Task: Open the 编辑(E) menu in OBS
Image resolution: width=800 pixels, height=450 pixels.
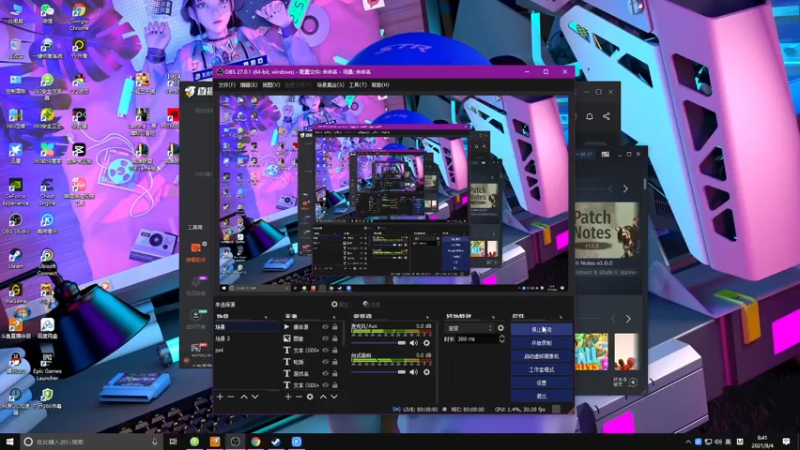Action: [249, 85]
